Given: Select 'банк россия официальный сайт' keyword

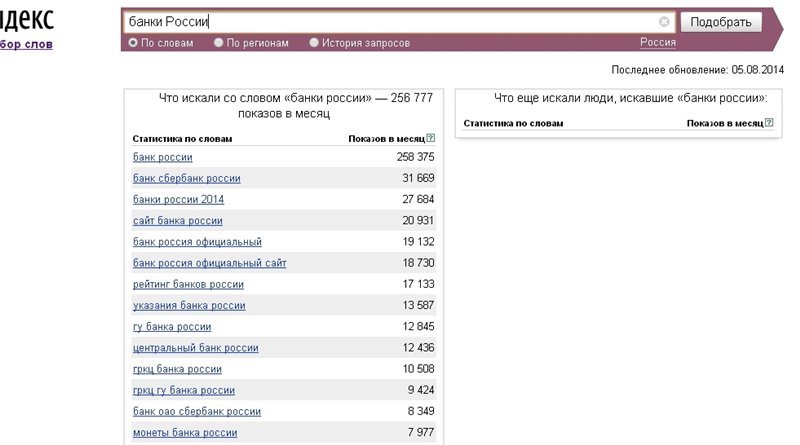Looking at the screenshot, I should 209,263.
